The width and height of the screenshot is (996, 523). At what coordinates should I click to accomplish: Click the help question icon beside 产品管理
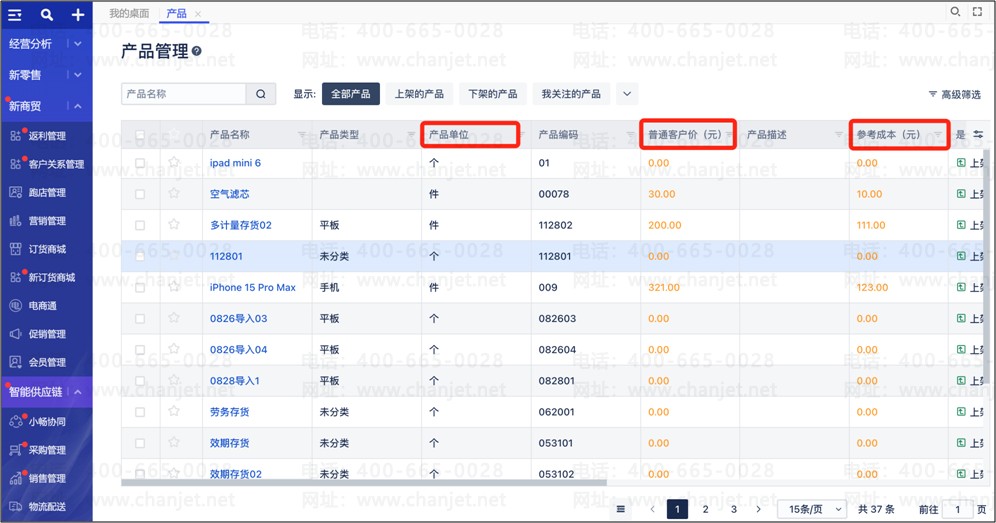coord(197,51)
